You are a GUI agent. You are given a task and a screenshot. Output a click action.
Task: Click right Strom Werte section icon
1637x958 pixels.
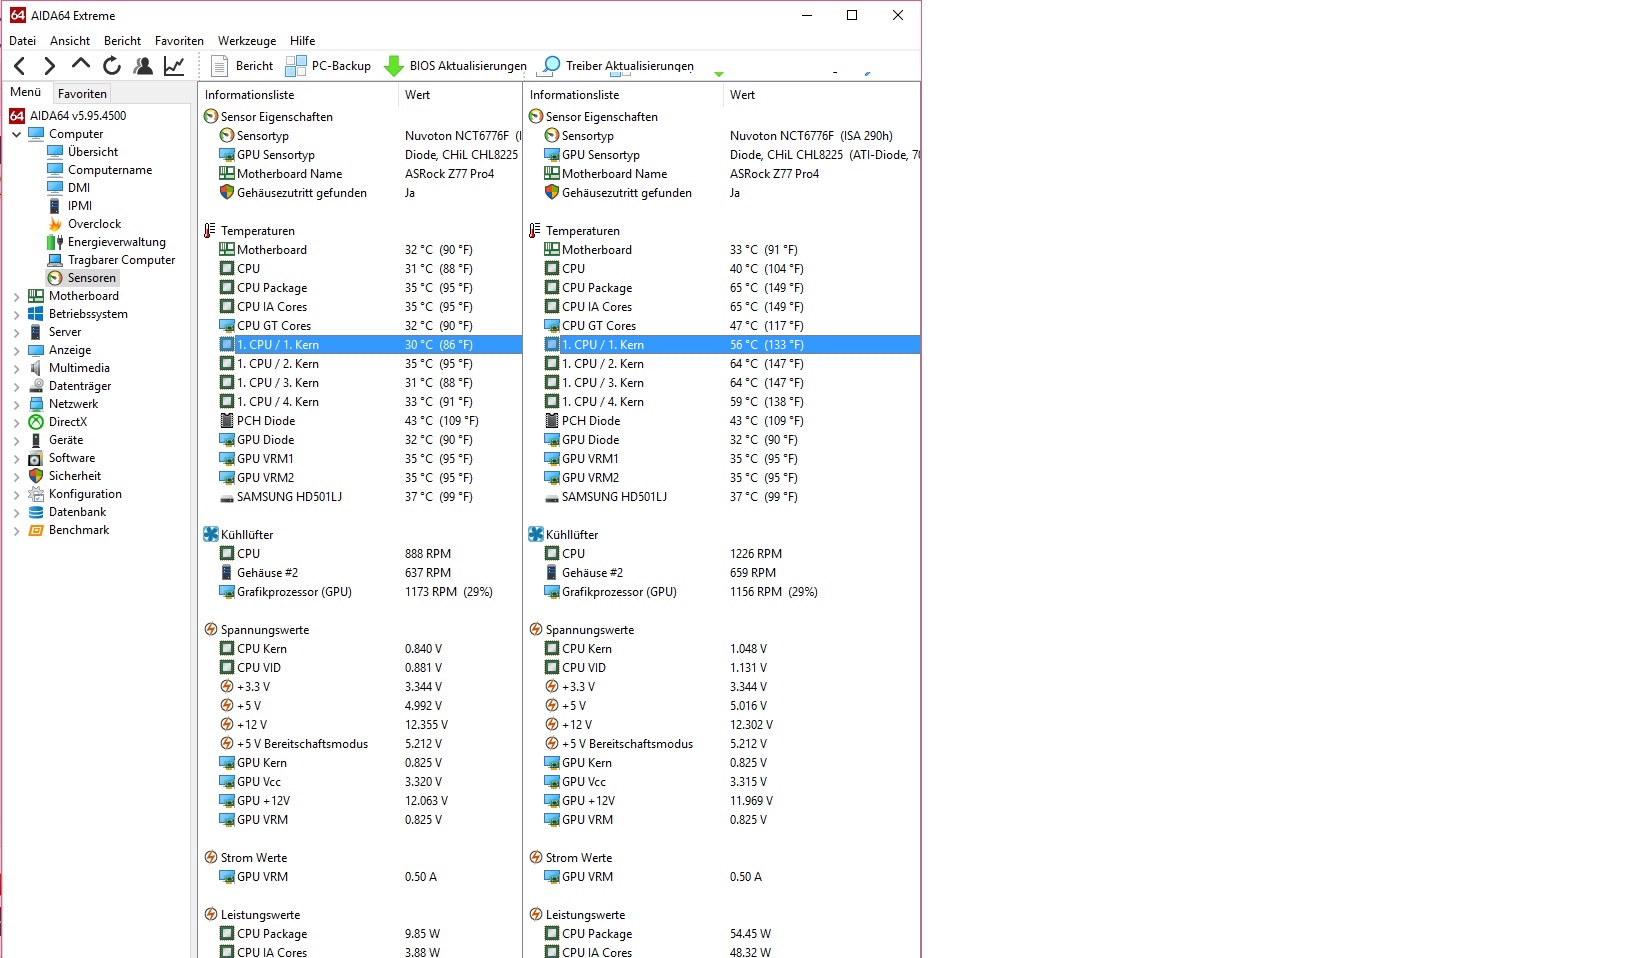(x=536, y=858)
